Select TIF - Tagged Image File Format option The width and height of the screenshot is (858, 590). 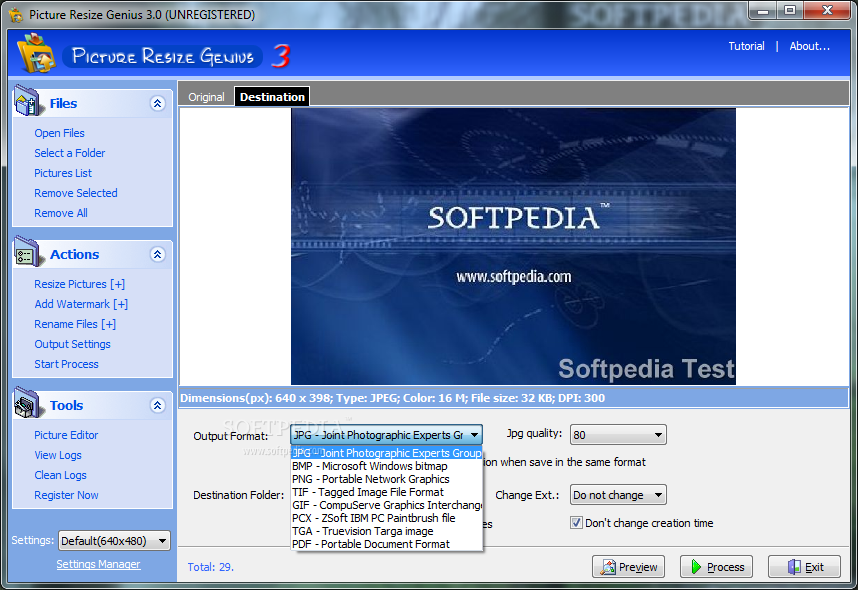pyautogui.click(x=387, y=493)
